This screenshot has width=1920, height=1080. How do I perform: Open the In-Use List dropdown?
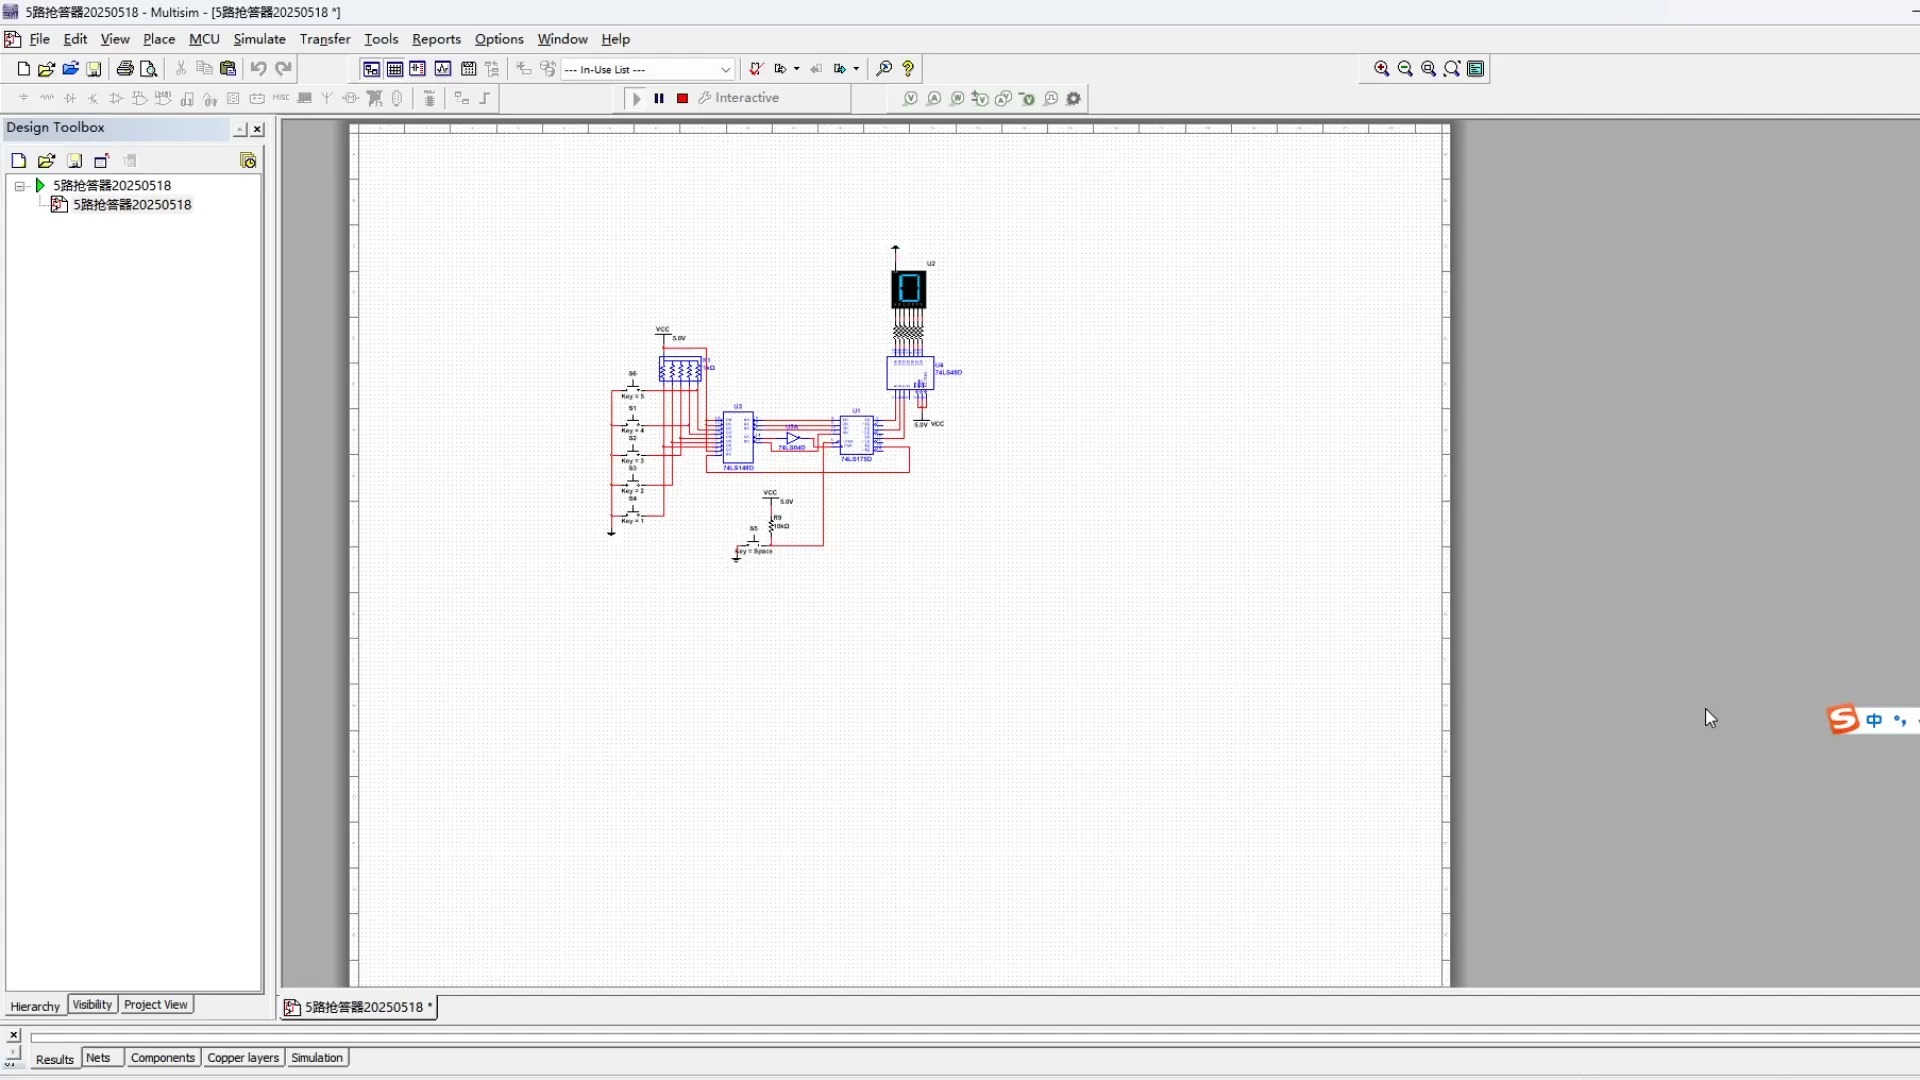click(726, 69)
